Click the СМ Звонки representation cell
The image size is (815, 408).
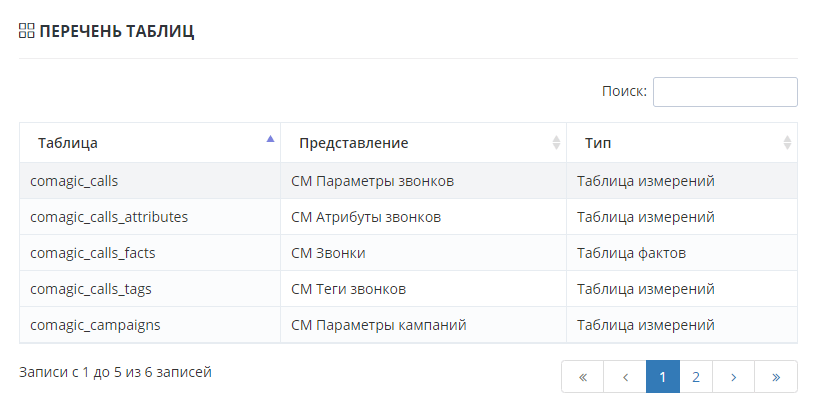(327, 253)
